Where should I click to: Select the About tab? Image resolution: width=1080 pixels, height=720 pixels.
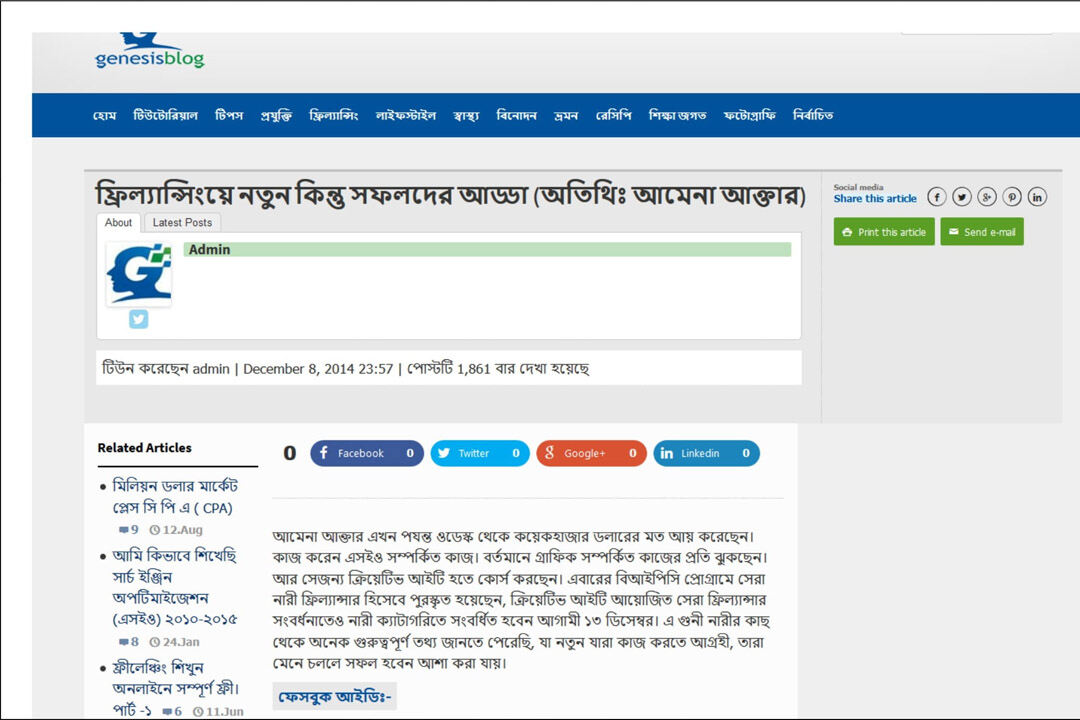pyautogui.click(x=119, y=222)
